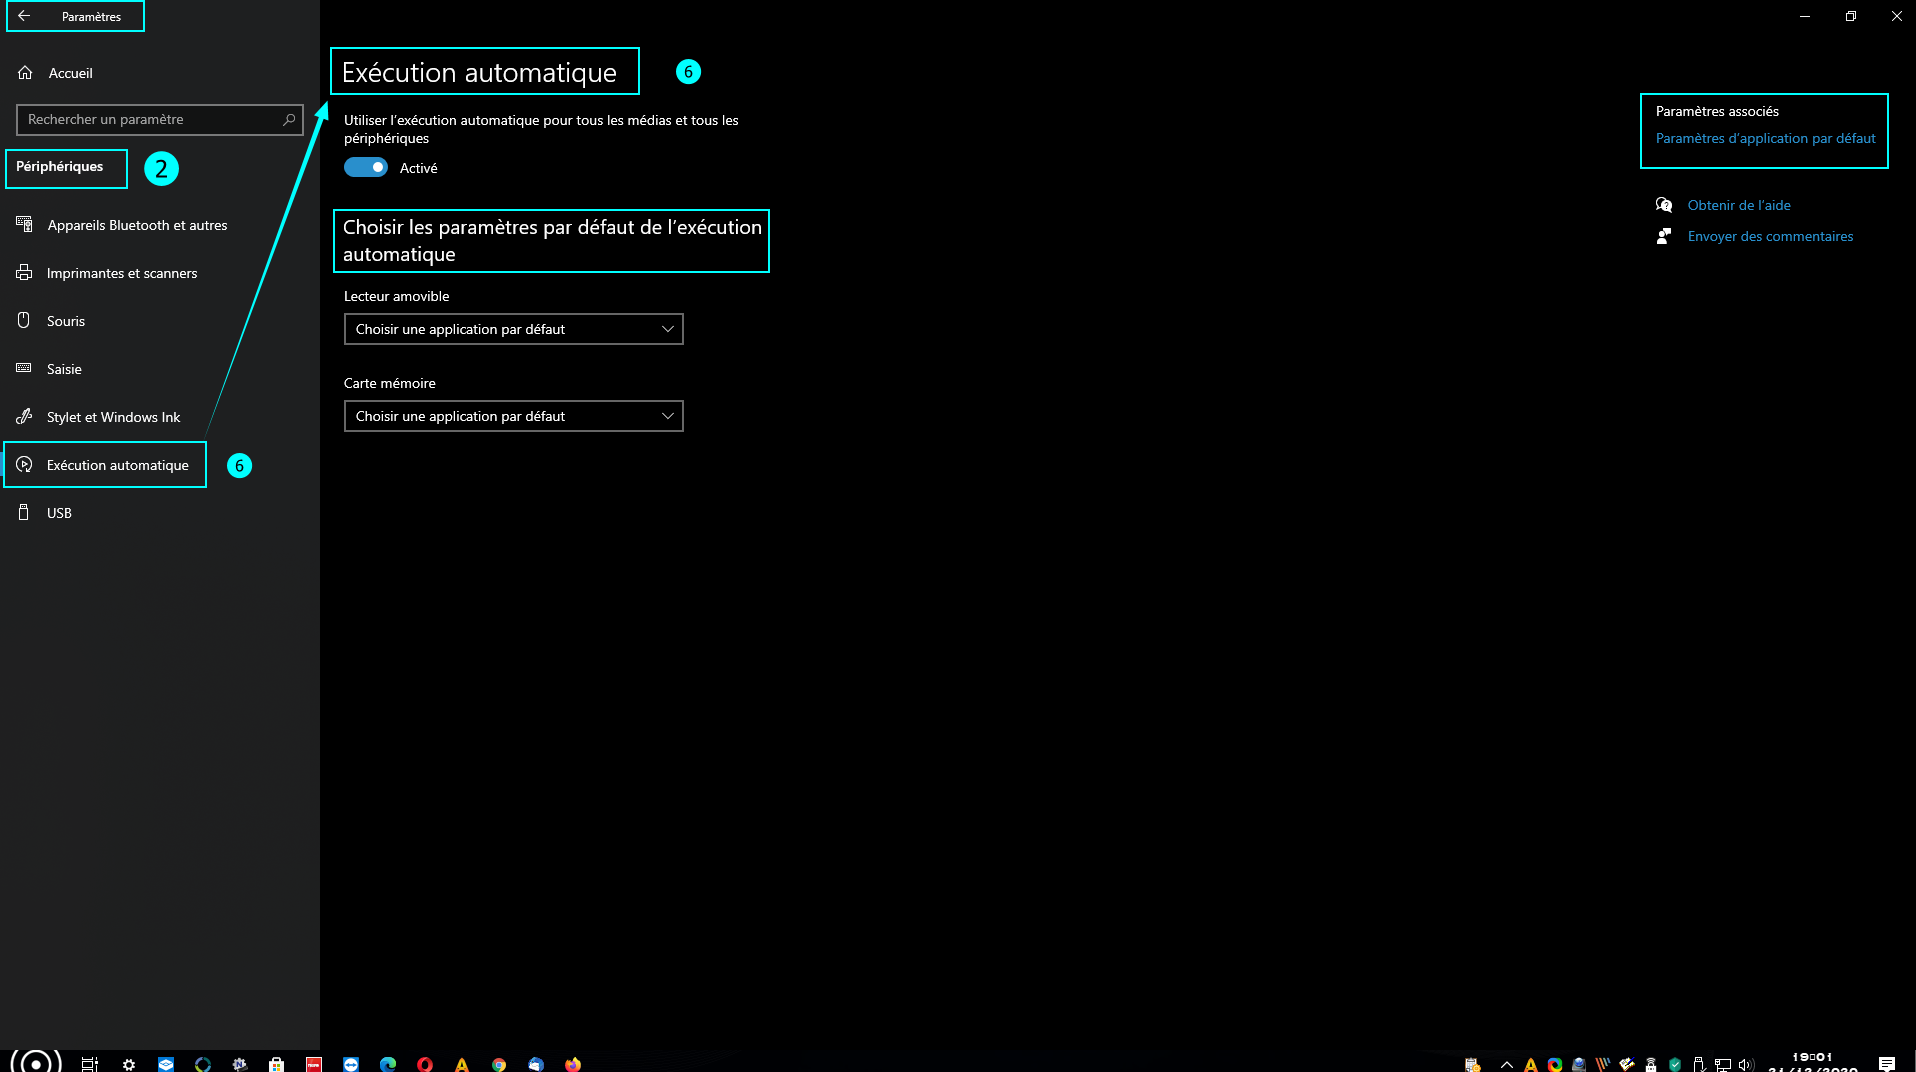Open Appareils Bluetooth et autres

coord(137,225)
